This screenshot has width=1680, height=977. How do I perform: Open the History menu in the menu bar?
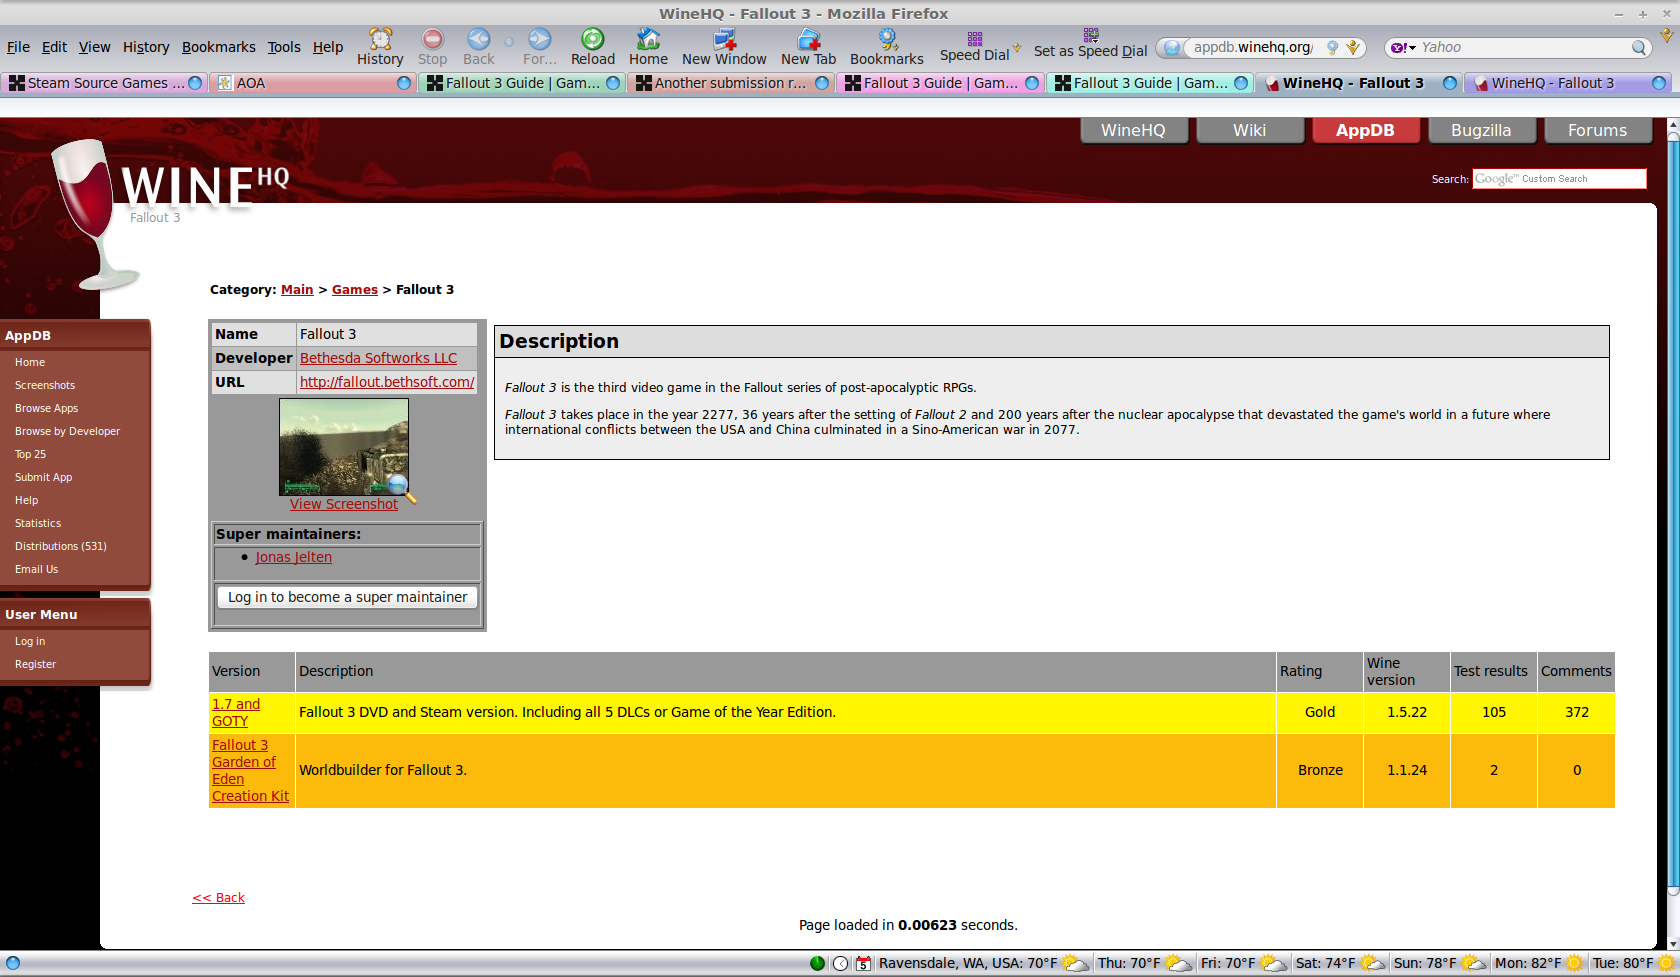tap(146, 47)
